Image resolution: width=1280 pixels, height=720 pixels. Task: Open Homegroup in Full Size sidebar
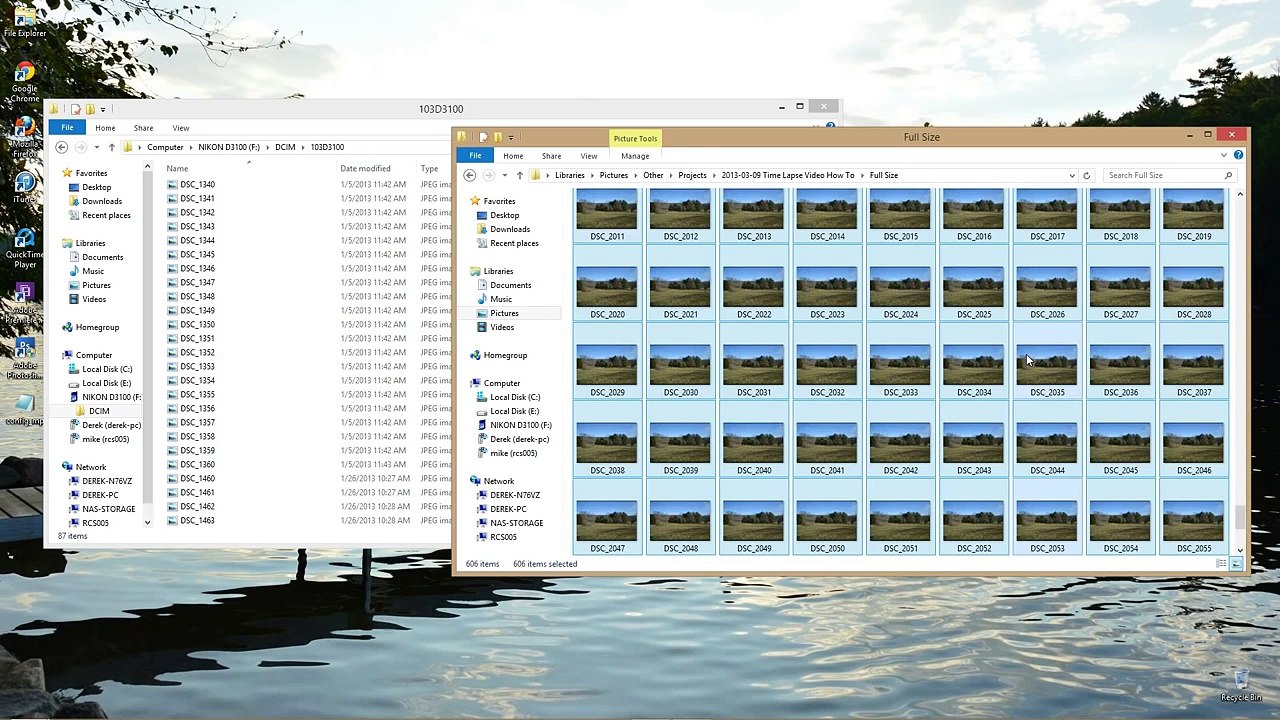click(505, 355)
